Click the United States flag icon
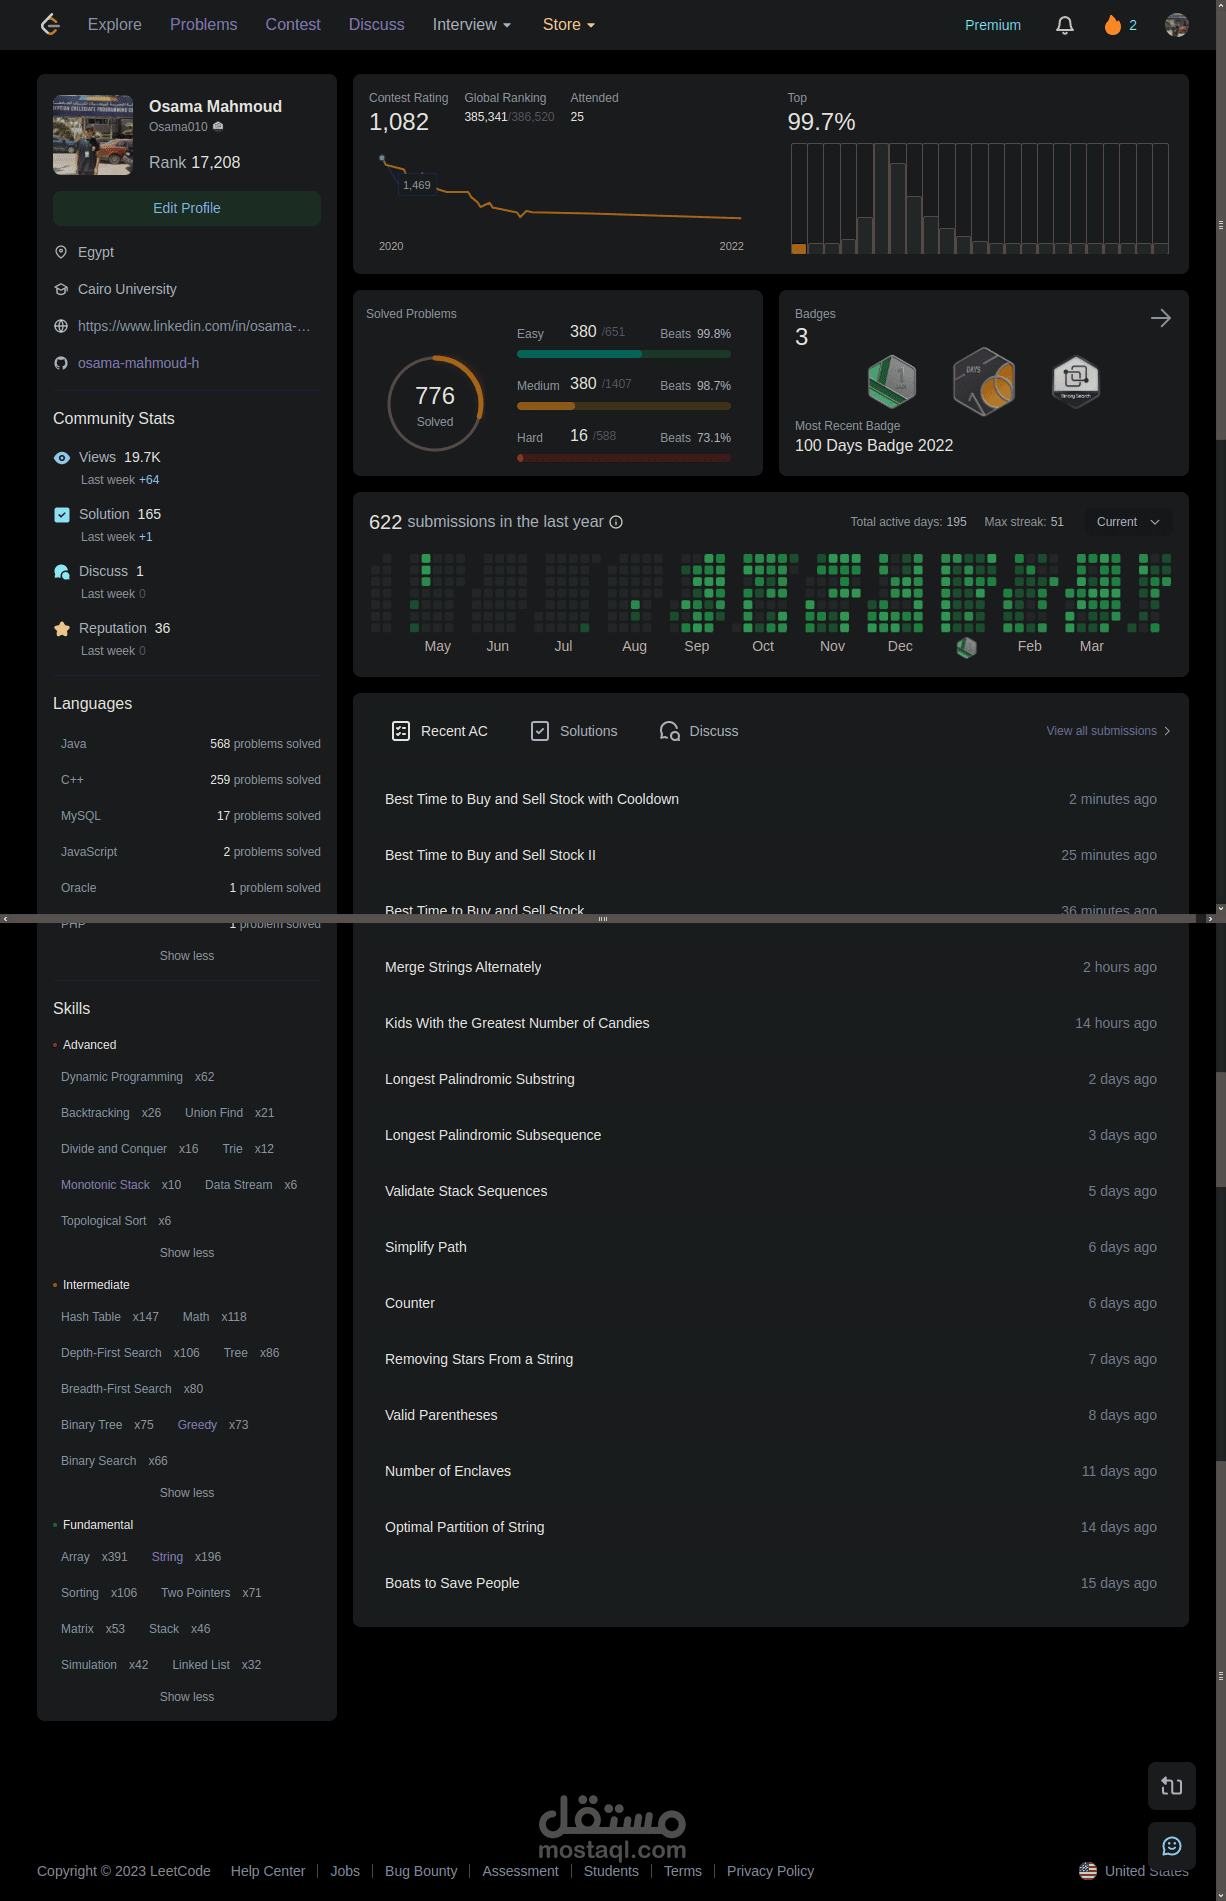Viewport: 1226px width, 1901px height. 1088,1871
